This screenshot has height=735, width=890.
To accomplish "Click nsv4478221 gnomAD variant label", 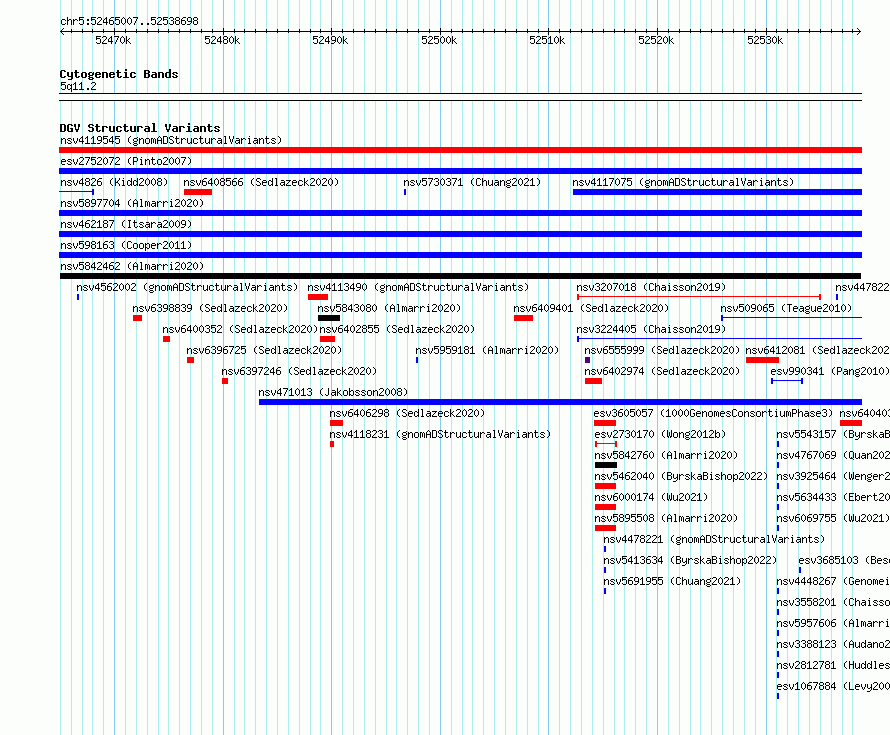I will 714,539.
